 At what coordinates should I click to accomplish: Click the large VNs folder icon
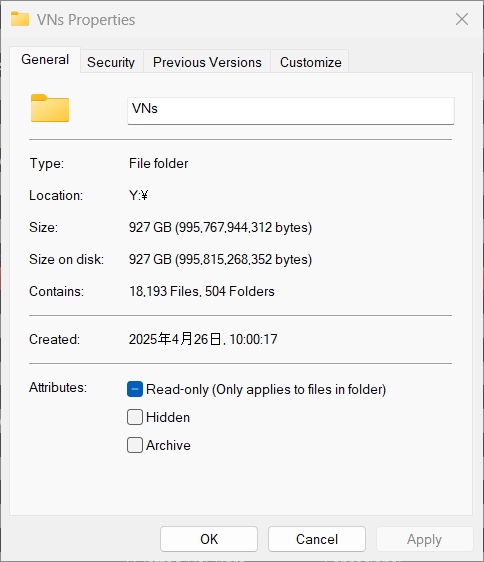tap(50, 108)
